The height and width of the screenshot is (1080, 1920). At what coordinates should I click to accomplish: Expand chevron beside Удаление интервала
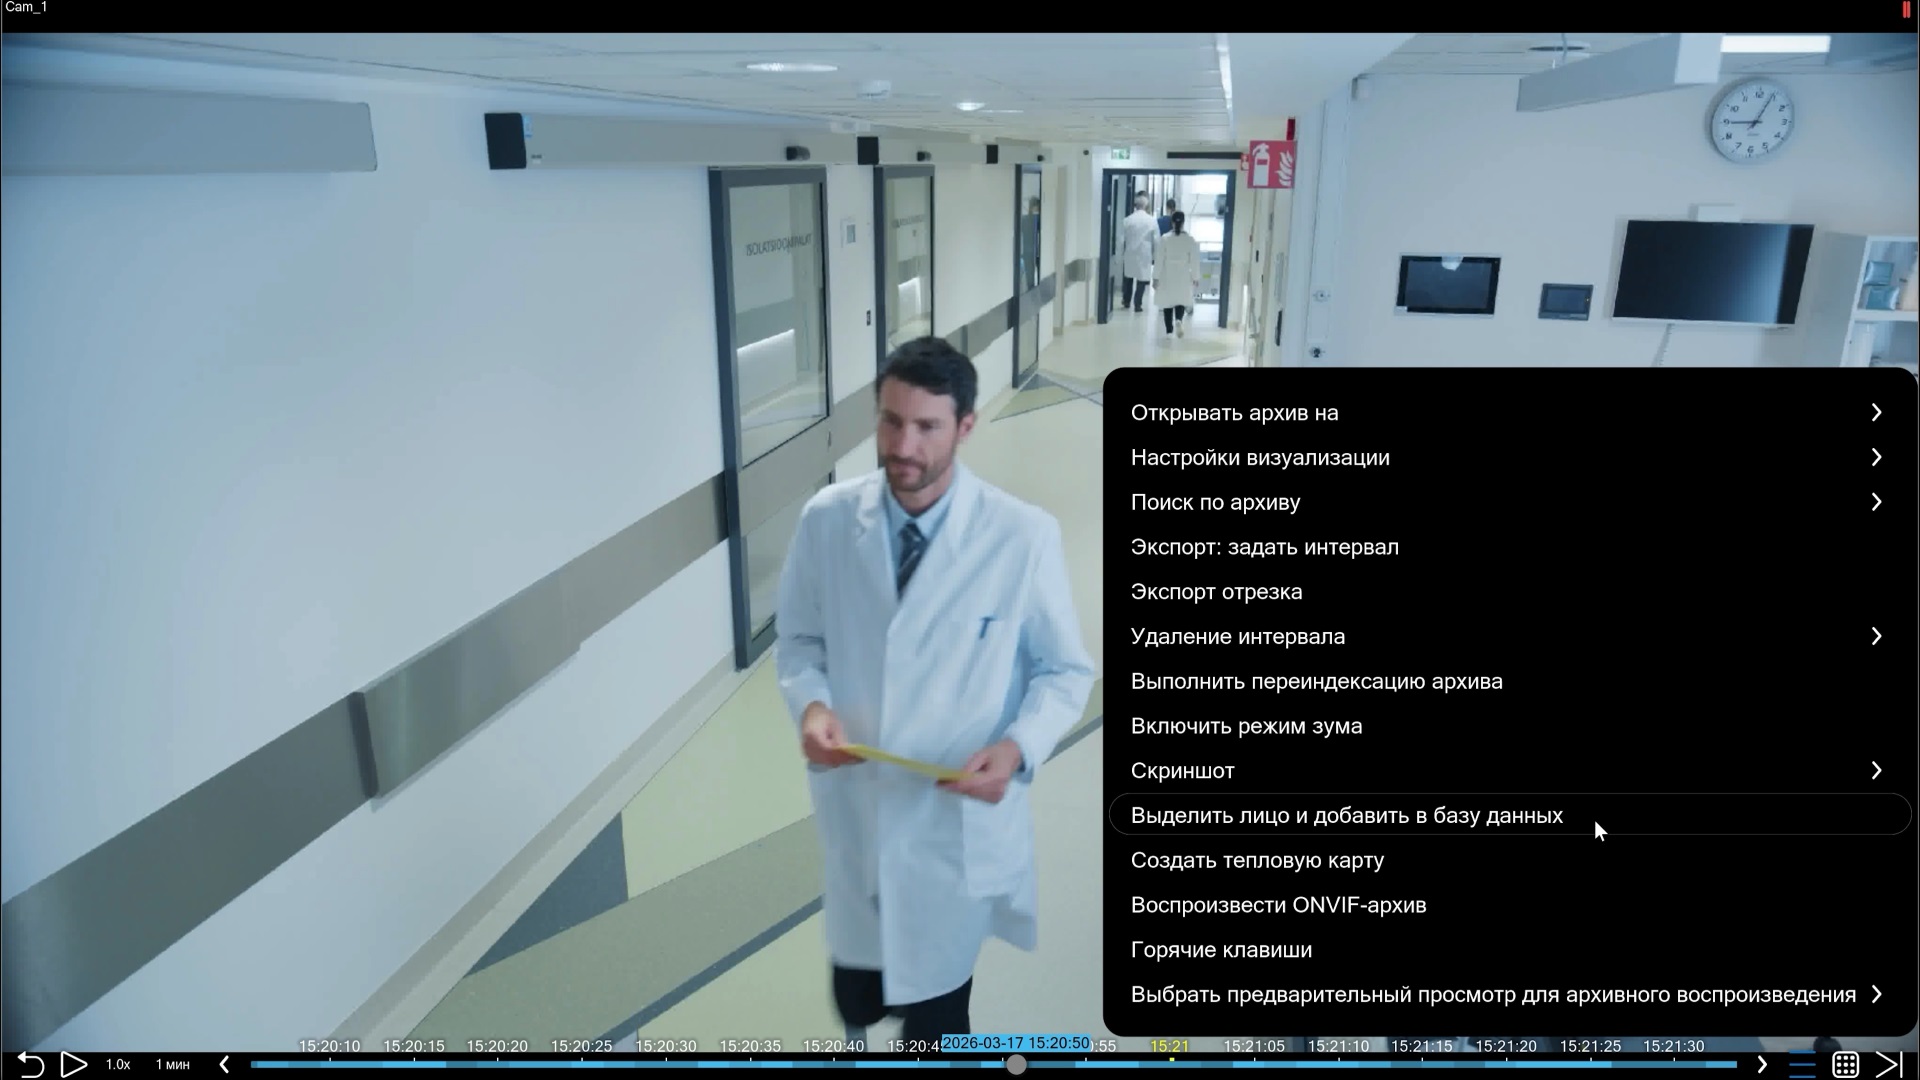point(1876,637)
